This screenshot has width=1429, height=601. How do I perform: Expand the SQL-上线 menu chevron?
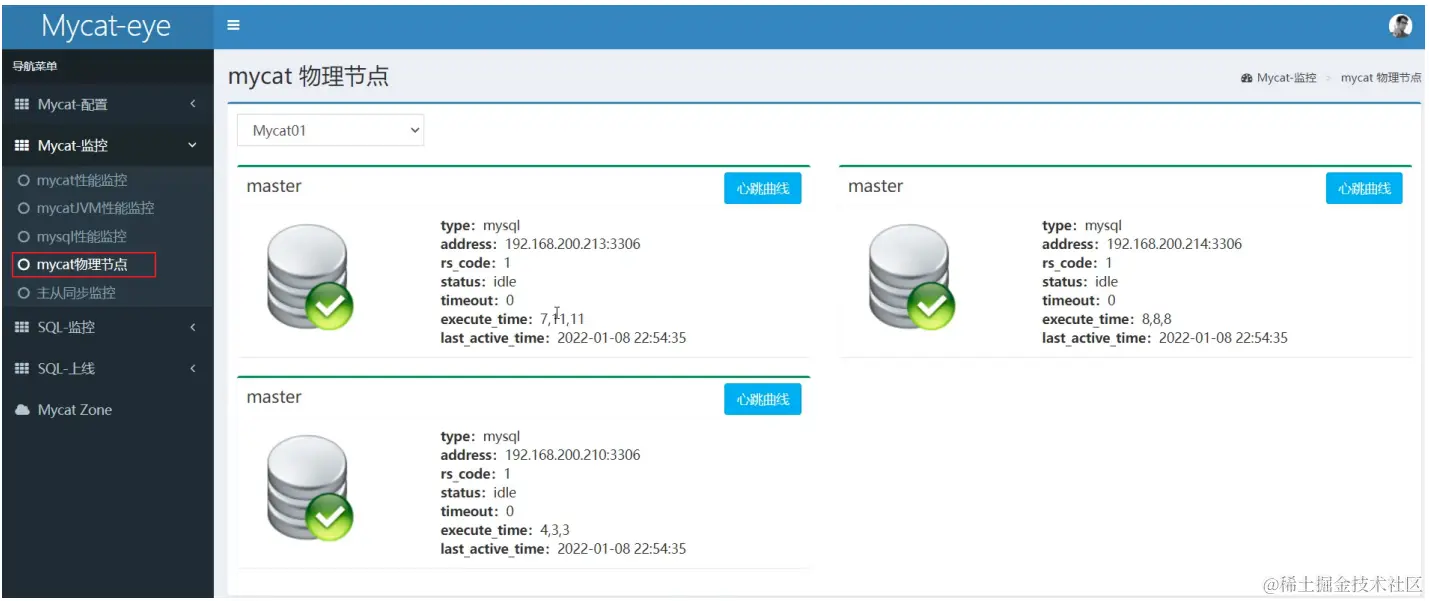(x=193, y=368)
